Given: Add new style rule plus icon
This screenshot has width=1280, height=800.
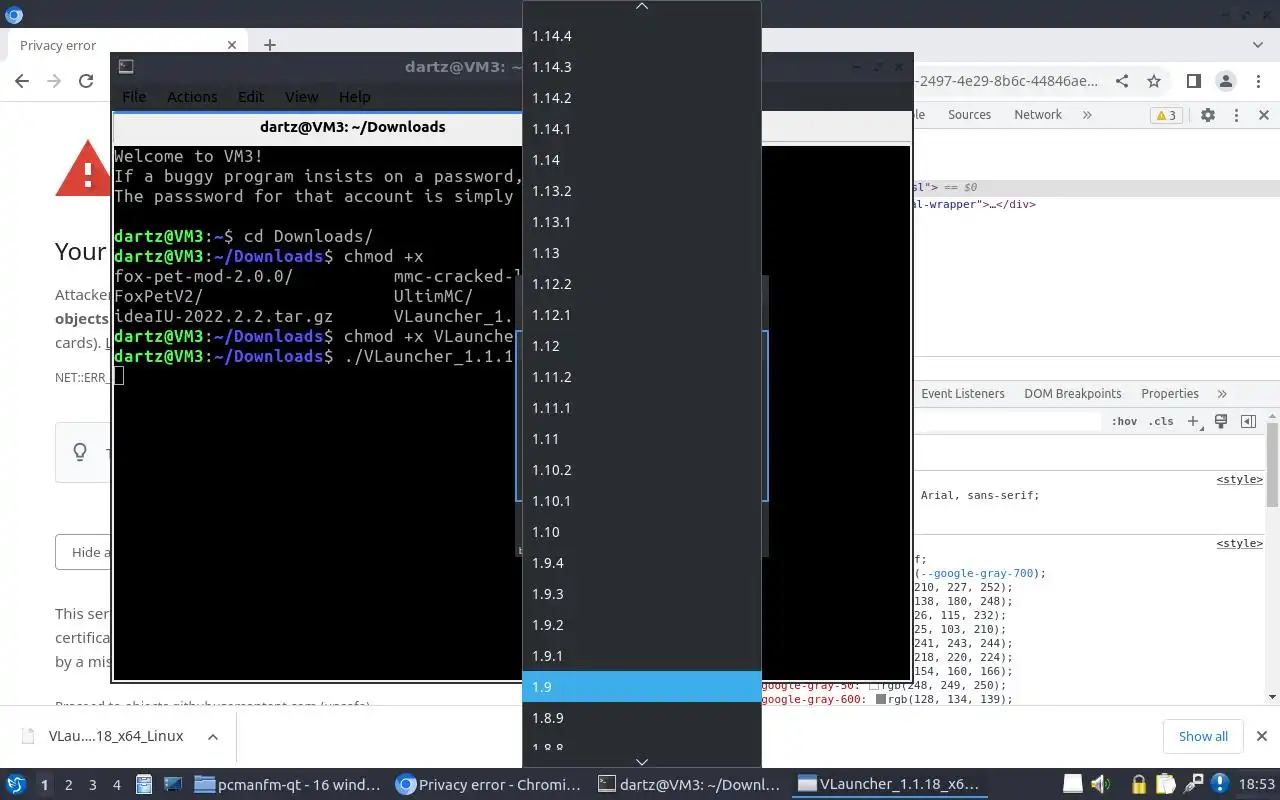Looking at the screenshot, I should 1193,421.
